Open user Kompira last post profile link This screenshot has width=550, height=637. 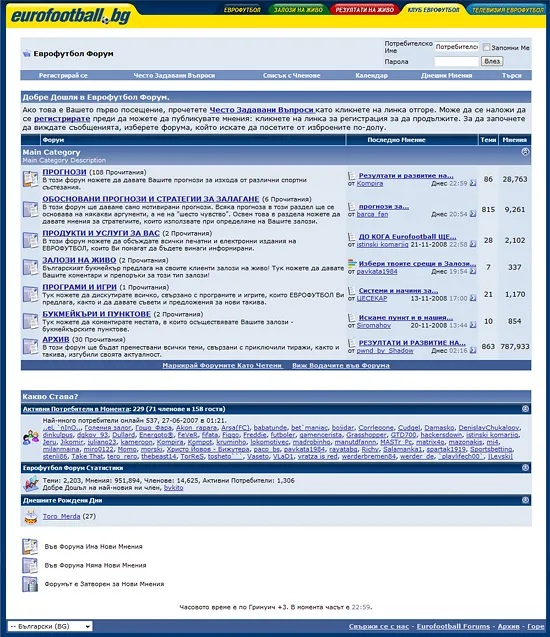pos(370,183)
